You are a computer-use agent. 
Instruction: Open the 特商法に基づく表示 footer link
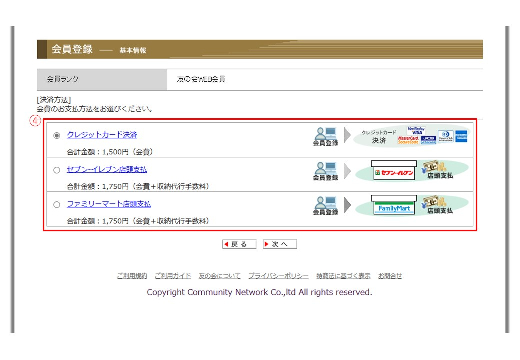pyautogui.click(x=343, y=276)
